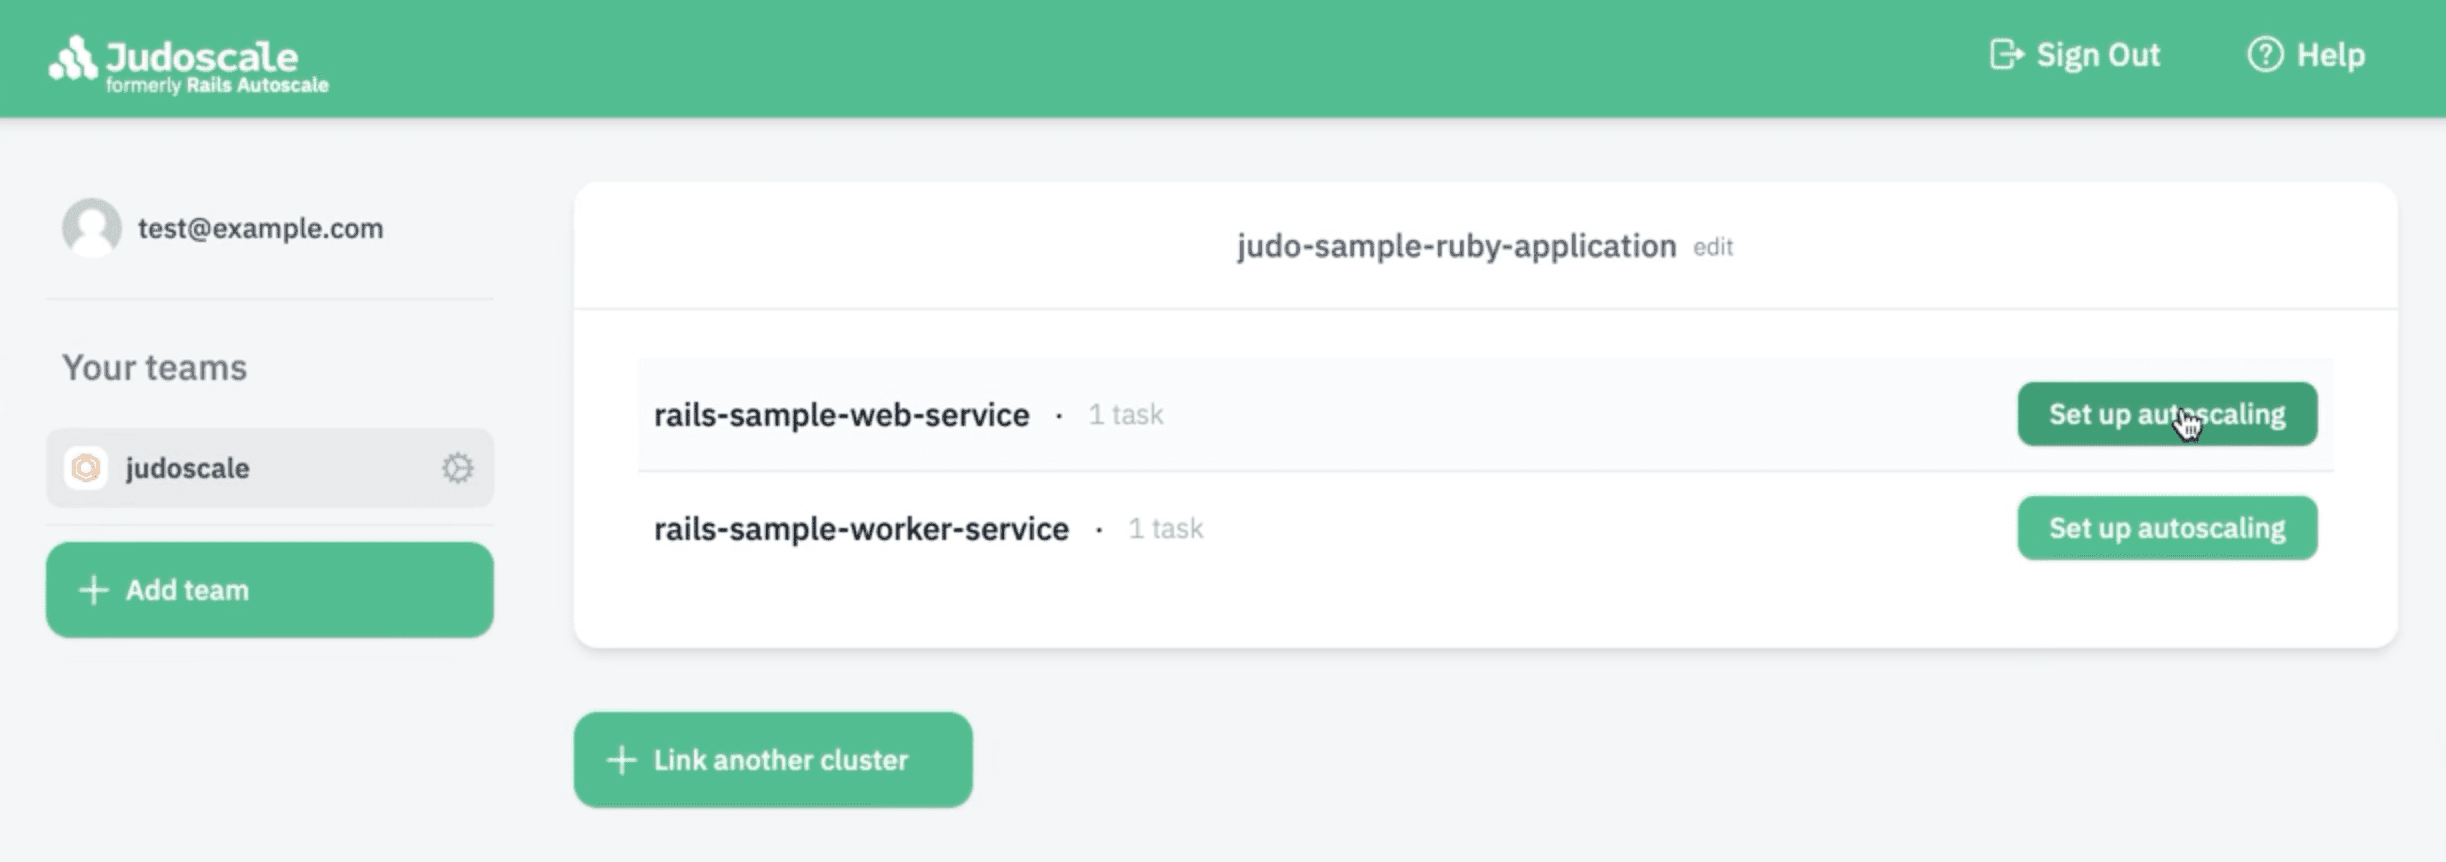
Task: Open judoscale team settings gear
Action: click(457, 468)
